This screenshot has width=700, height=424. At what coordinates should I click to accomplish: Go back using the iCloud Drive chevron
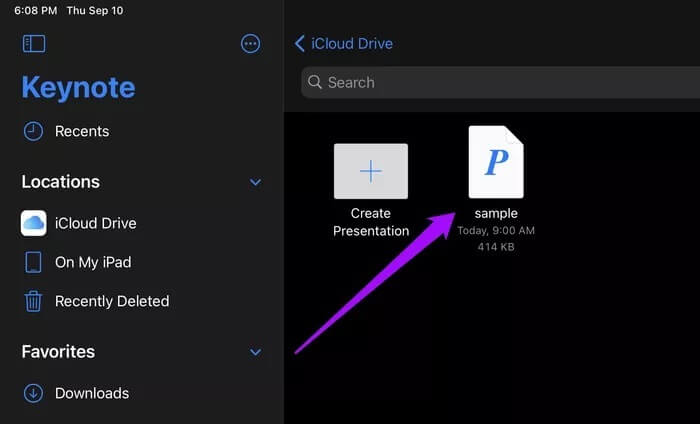[x=300, y=44]
